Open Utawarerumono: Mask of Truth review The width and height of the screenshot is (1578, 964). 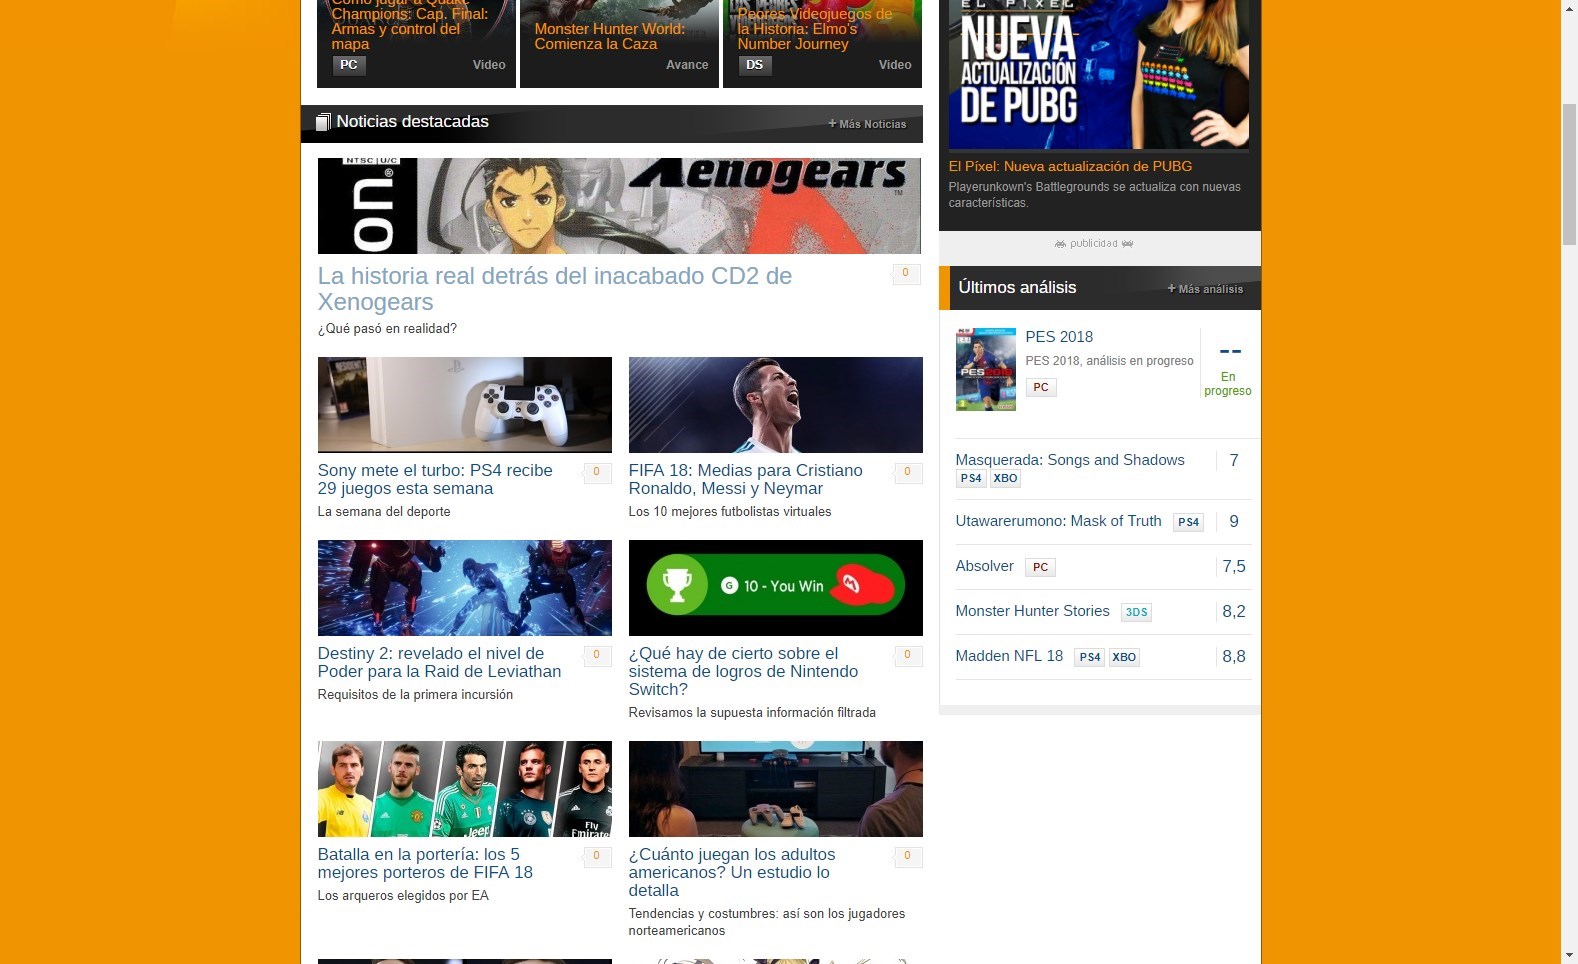point(1058,521)
